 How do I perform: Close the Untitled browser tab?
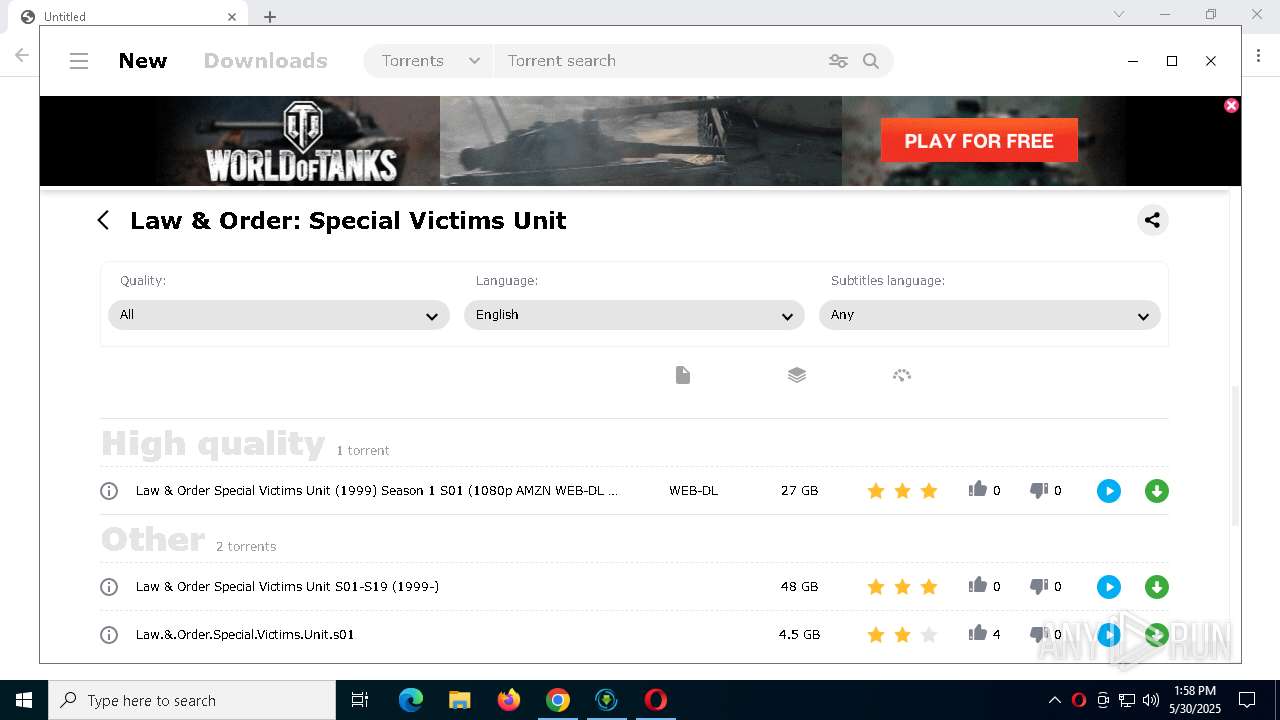(x=232, y=16)
